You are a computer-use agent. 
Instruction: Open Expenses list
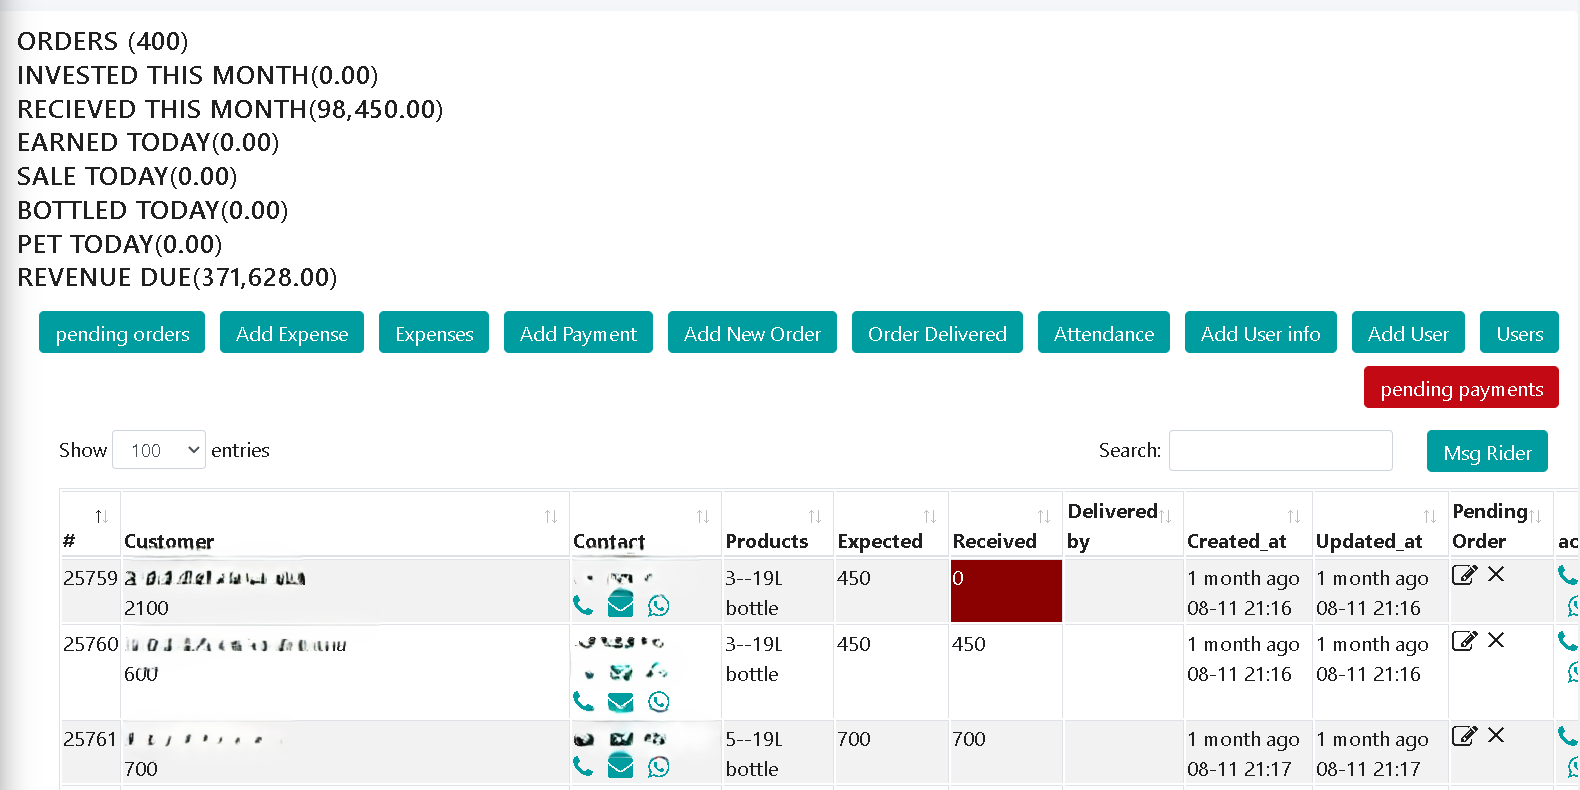tap(434, 332)
